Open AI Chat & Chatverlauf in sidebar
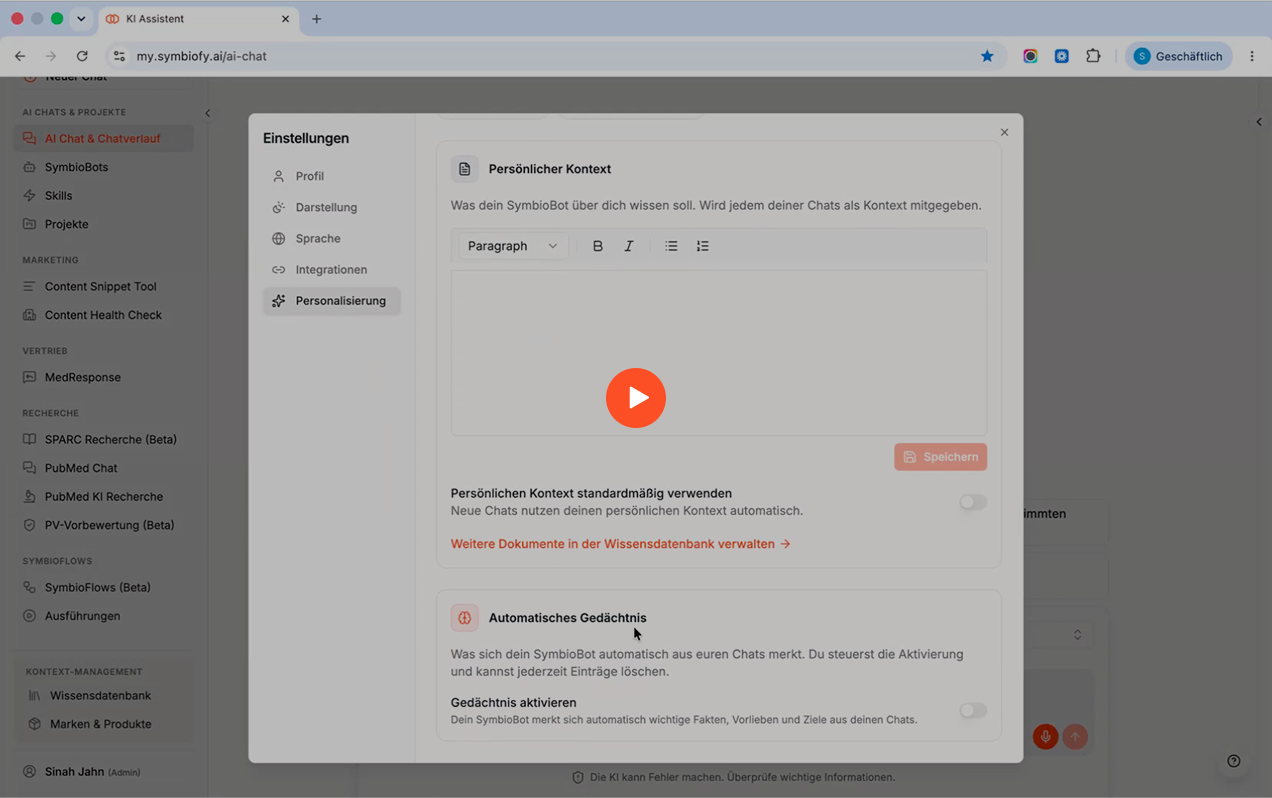This screenshot has width=1272, height=798. pyautogui.click(x=104, y=138)
